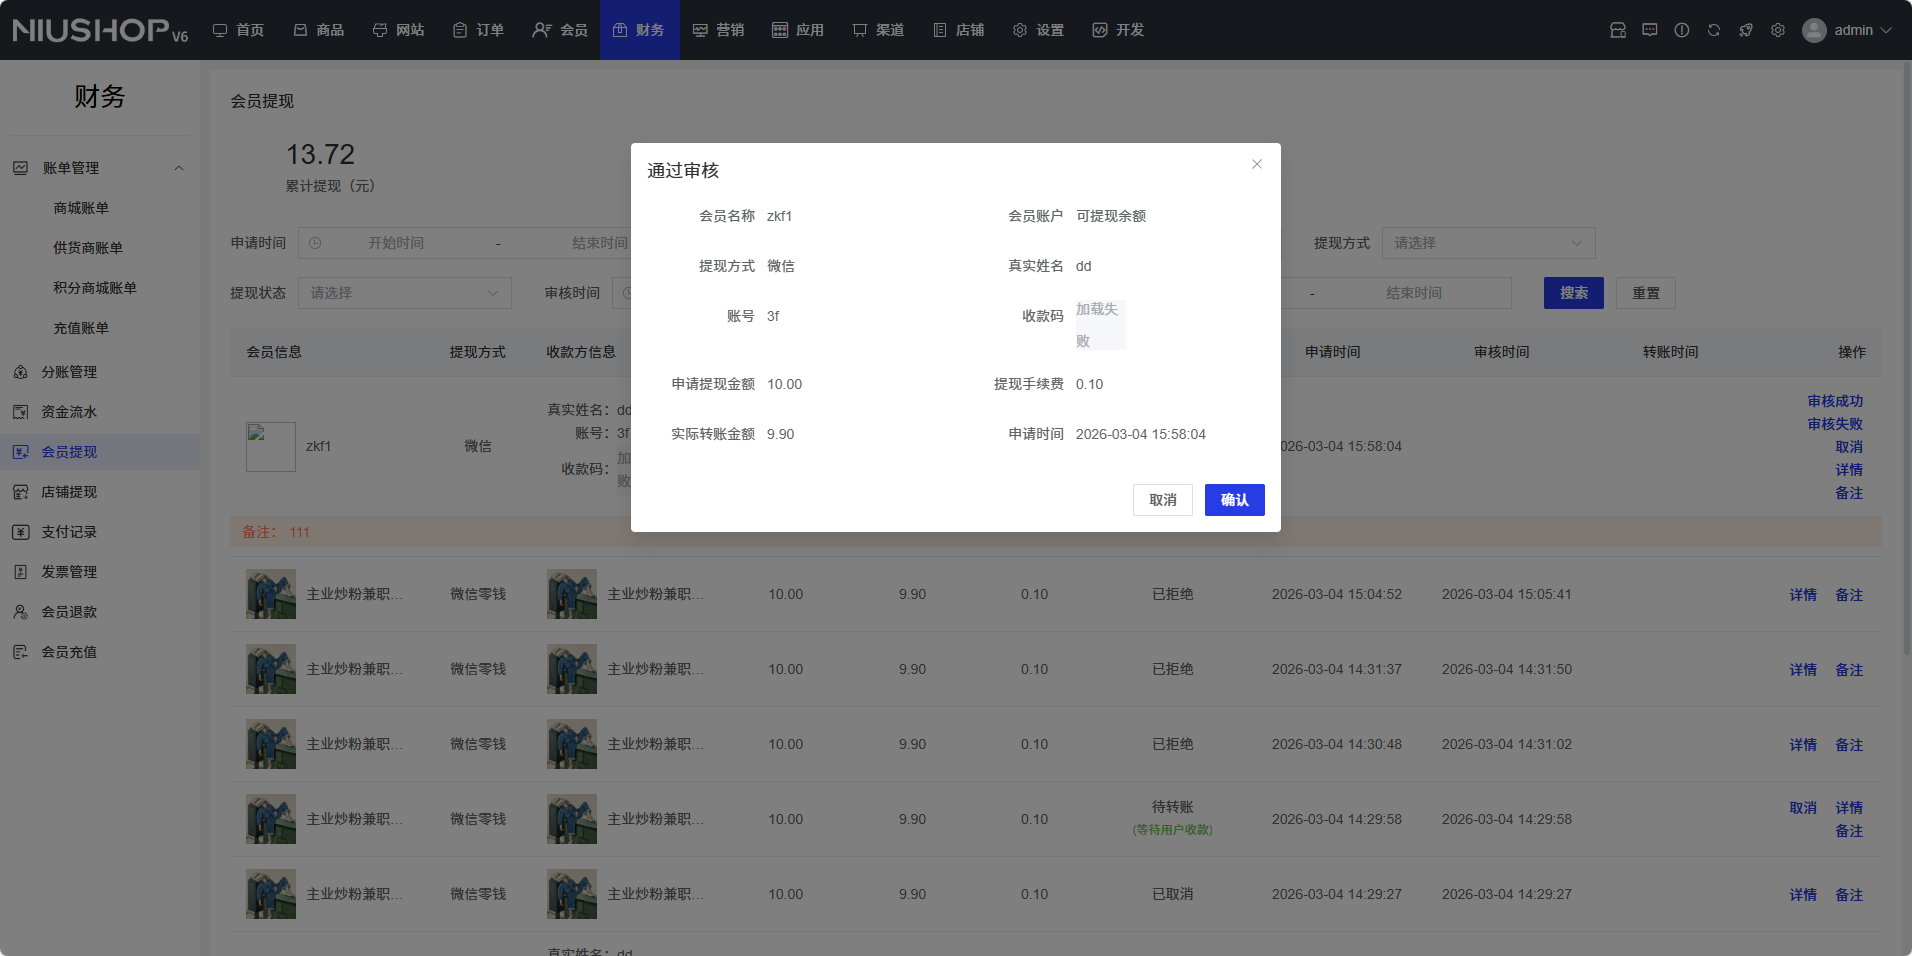
Task: Click the blue 搜索 button
Action: (x=1573, y=293)
